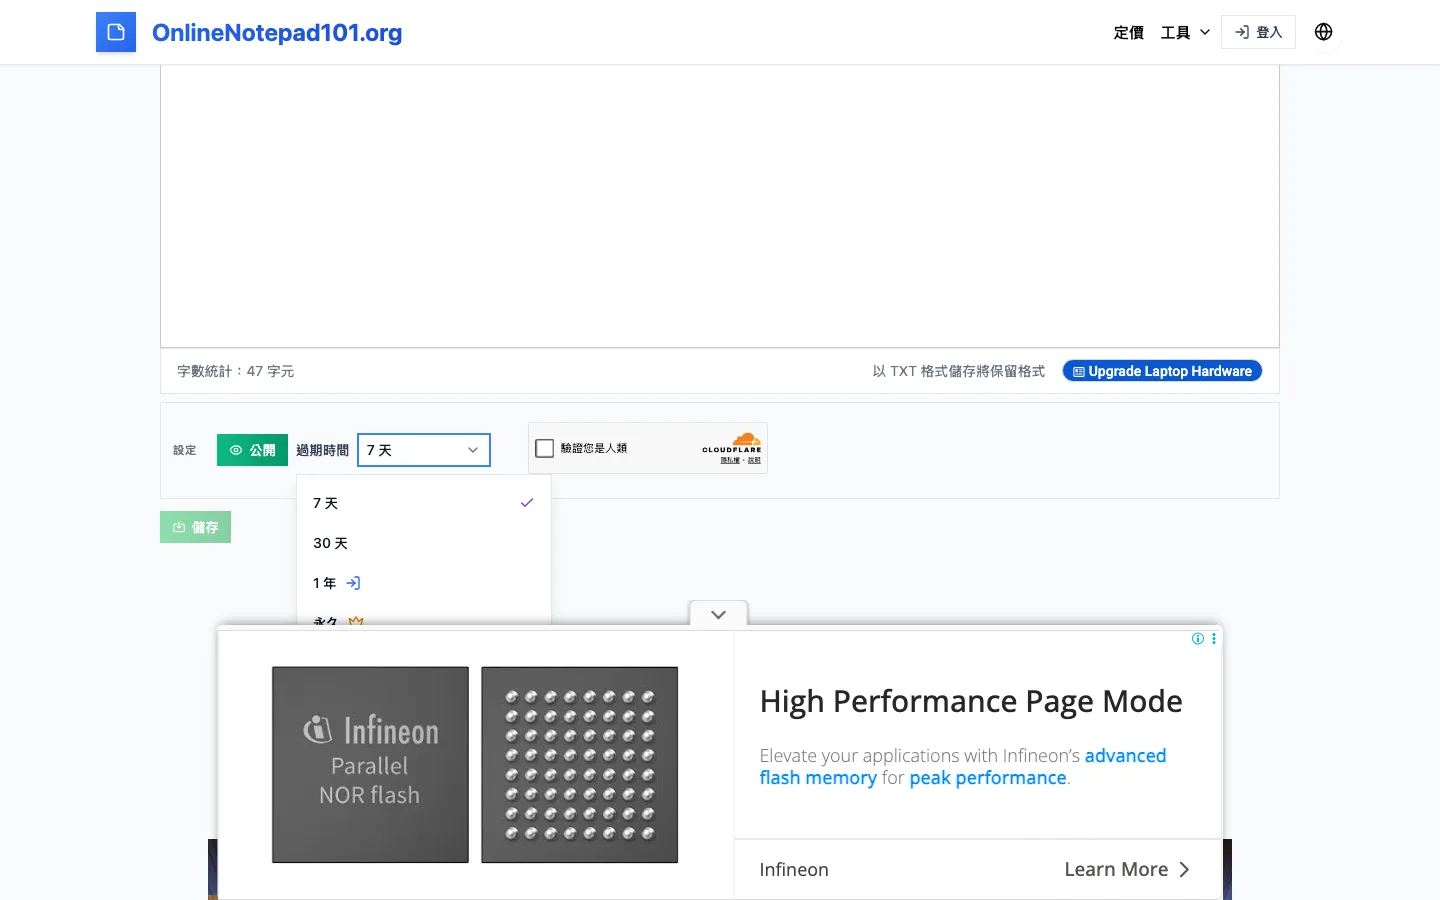Click the 以 TXT 格式儲存將保留格式 note
Screen dimensions: 1440x900
[x=958, y=371]
